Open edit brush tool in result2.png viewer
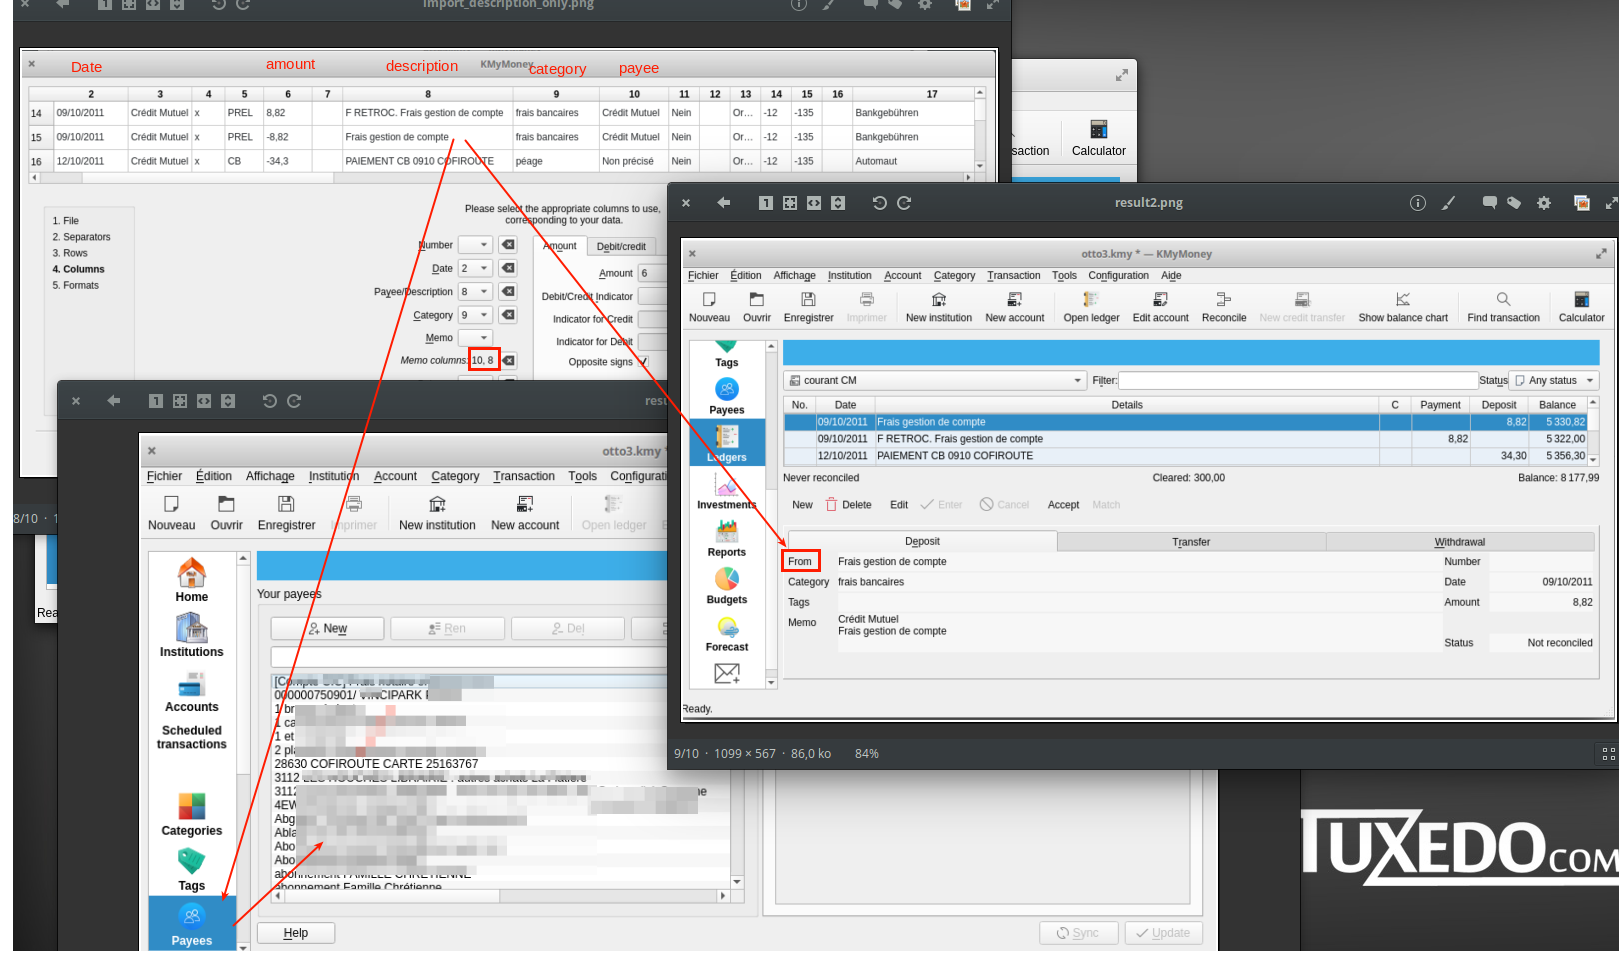1619x962 pixels. (x=1448, y=203)
